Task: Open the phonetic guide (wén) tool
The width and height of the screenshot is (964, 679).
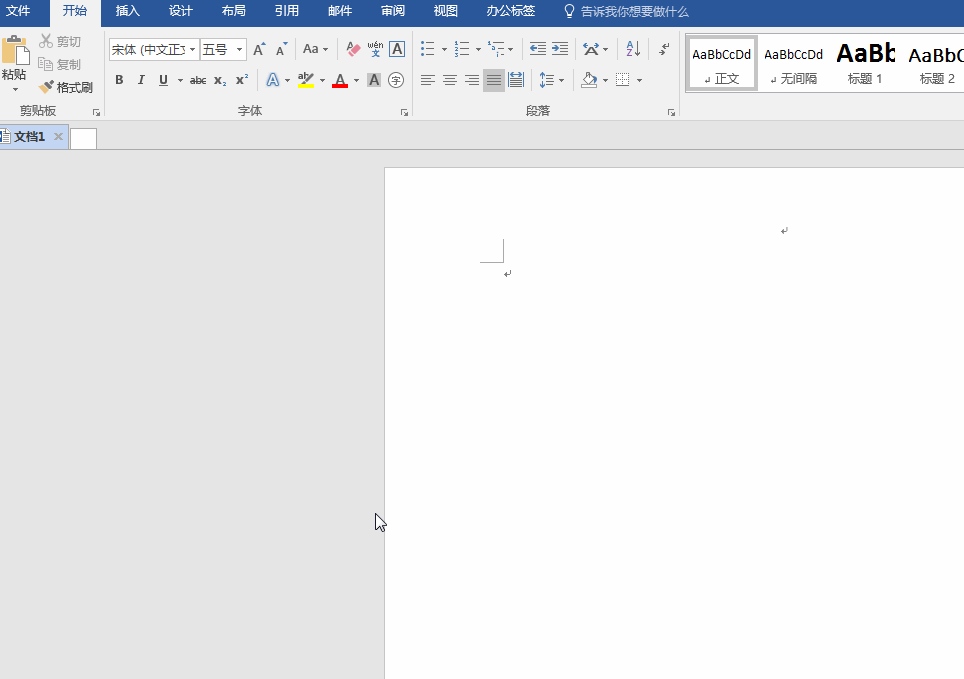Action: [x=375, y=49]
